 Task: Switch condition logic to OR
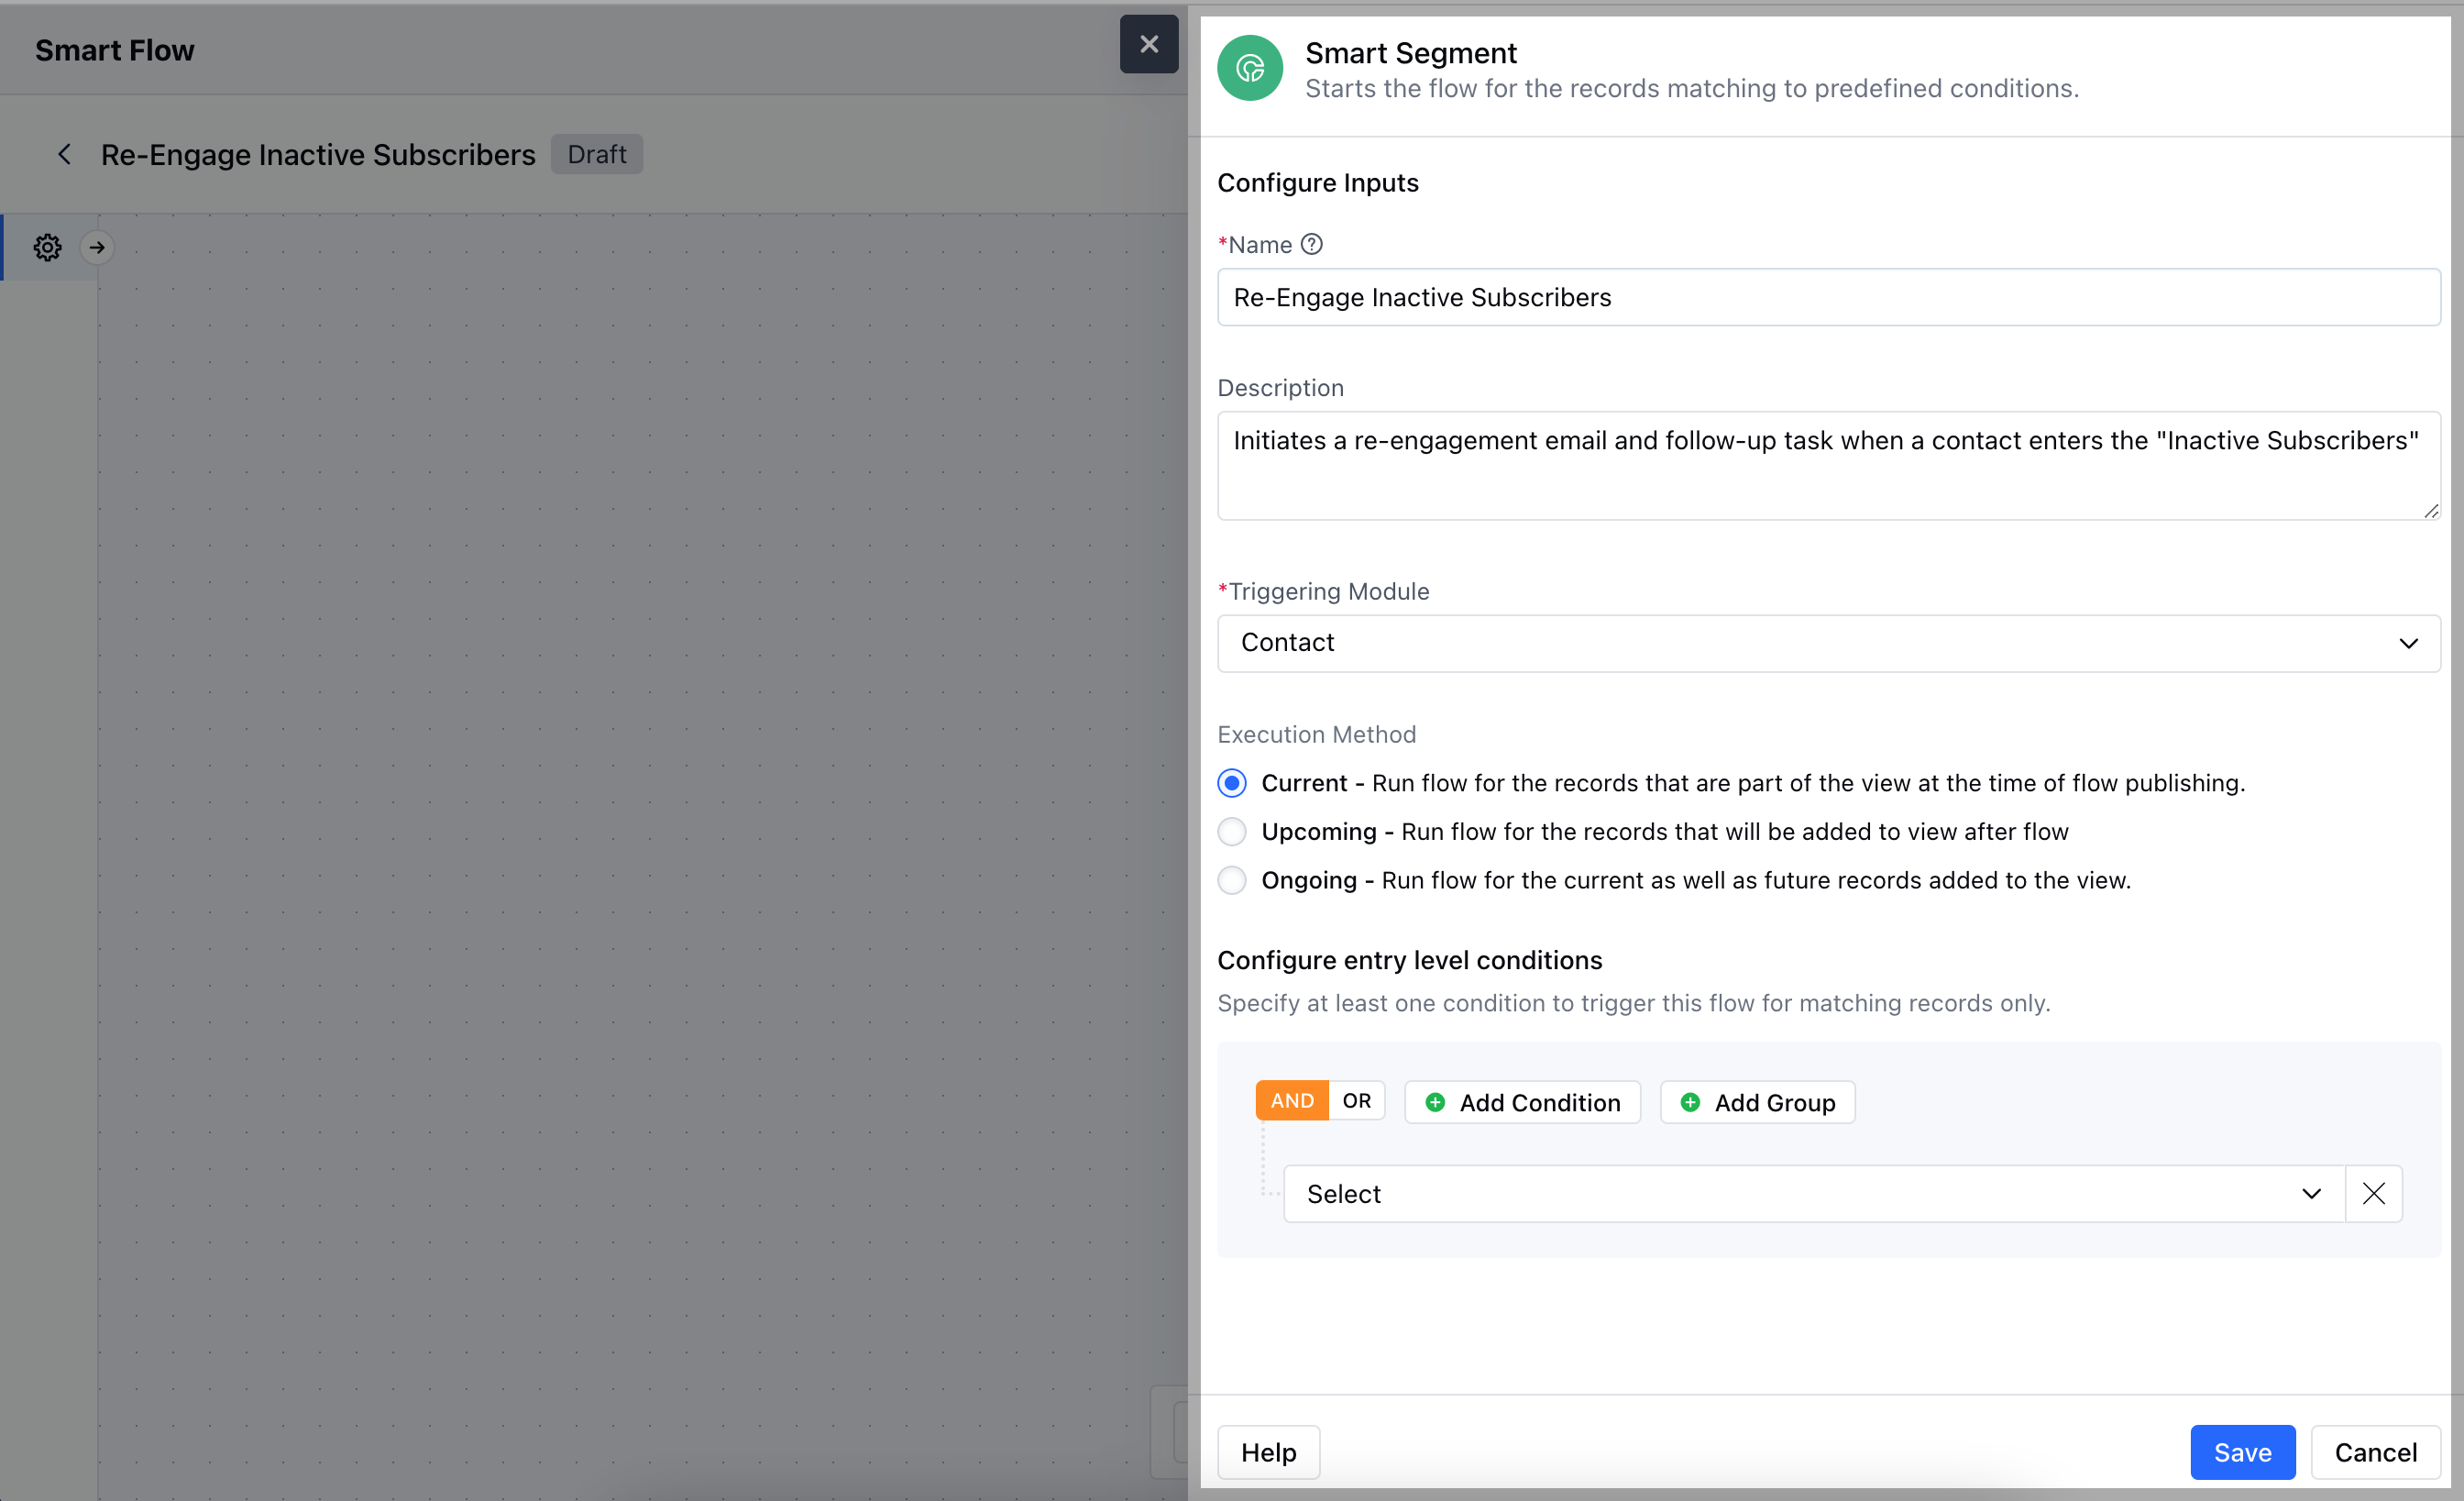1357,1100
